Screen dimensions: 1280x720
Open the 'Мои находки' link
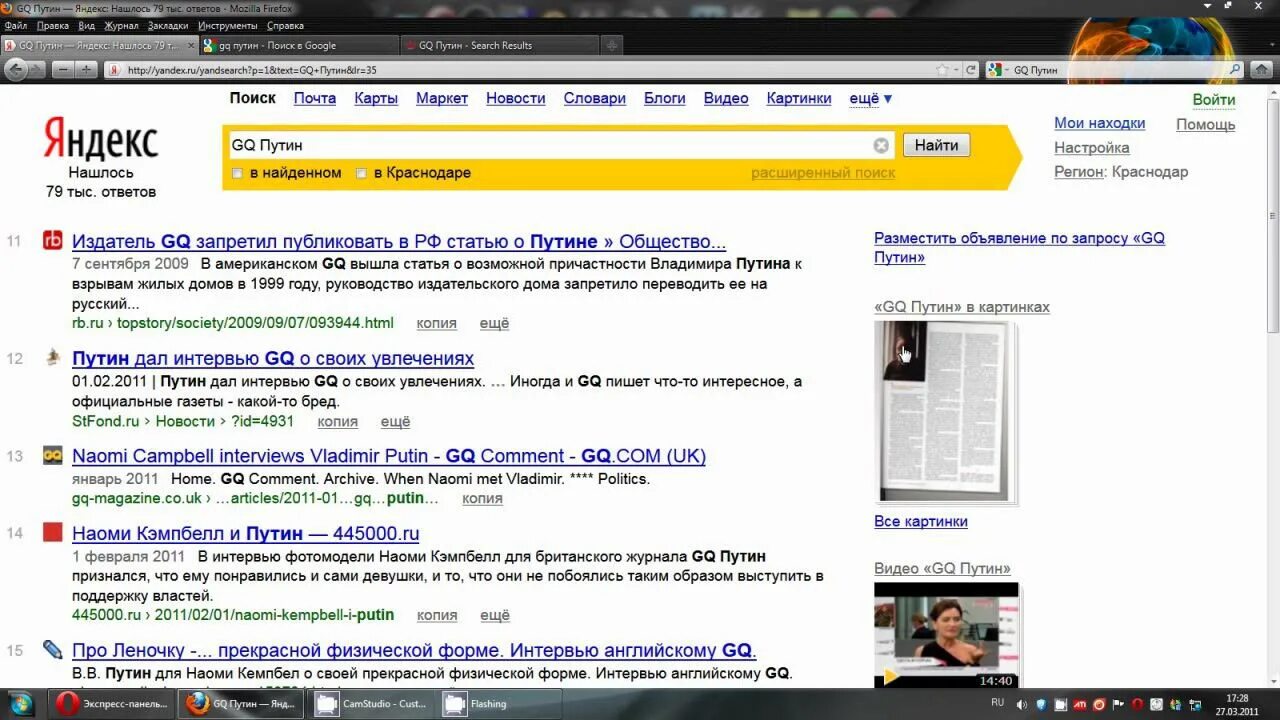click(1100, 123)
